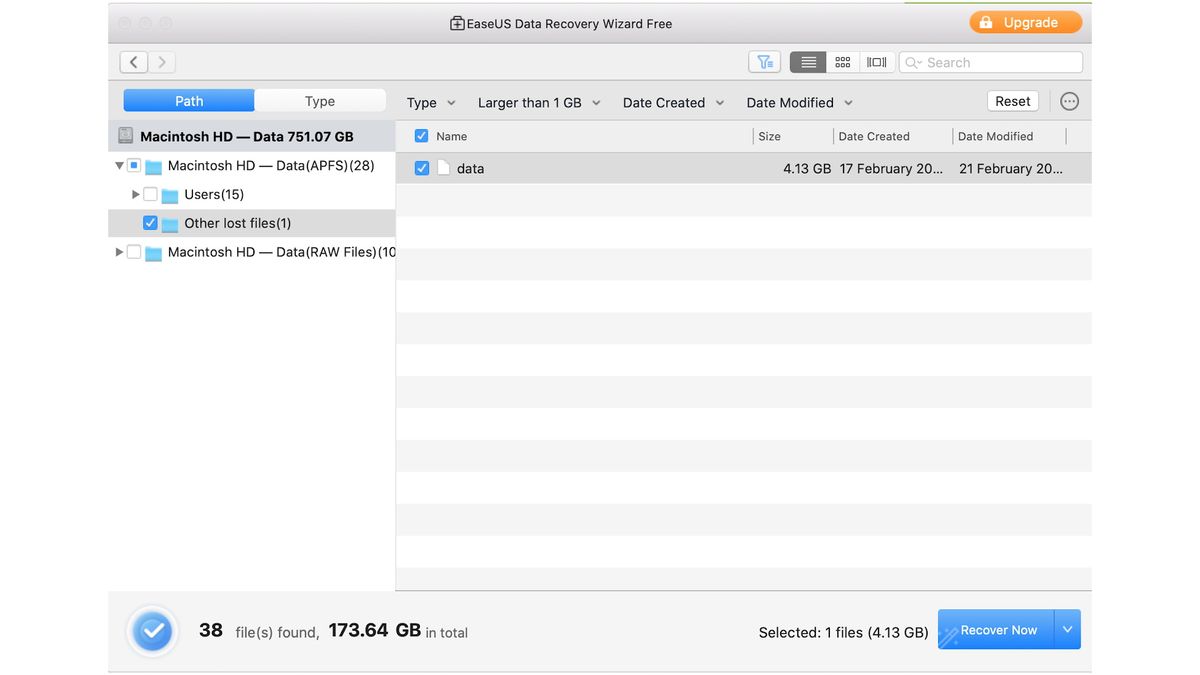The width and height of the screenshot is (1200, 675).
Task: Click the orange Upgrade button
Action: [x=1025, y=21]
